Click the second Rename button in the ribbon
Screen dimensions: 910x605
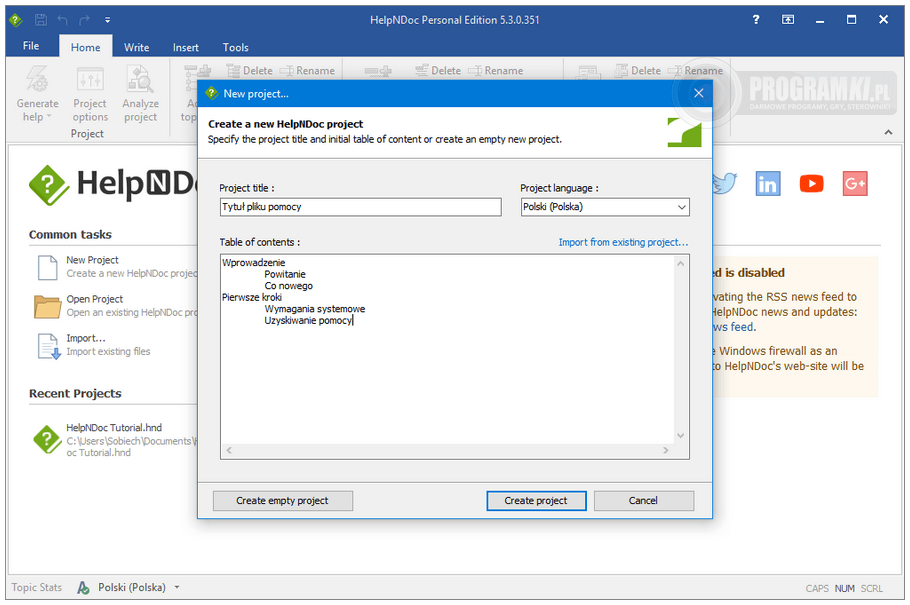point(496,71)
